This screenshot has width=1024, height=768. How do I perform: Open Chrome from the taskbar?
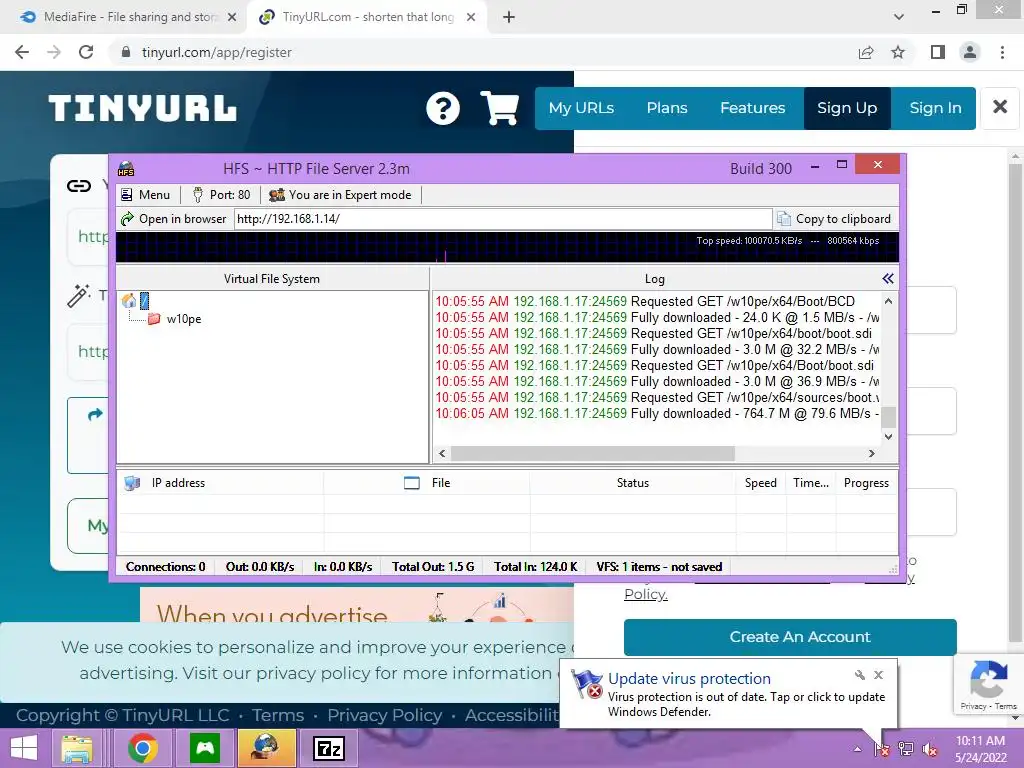tap(143, 748)
